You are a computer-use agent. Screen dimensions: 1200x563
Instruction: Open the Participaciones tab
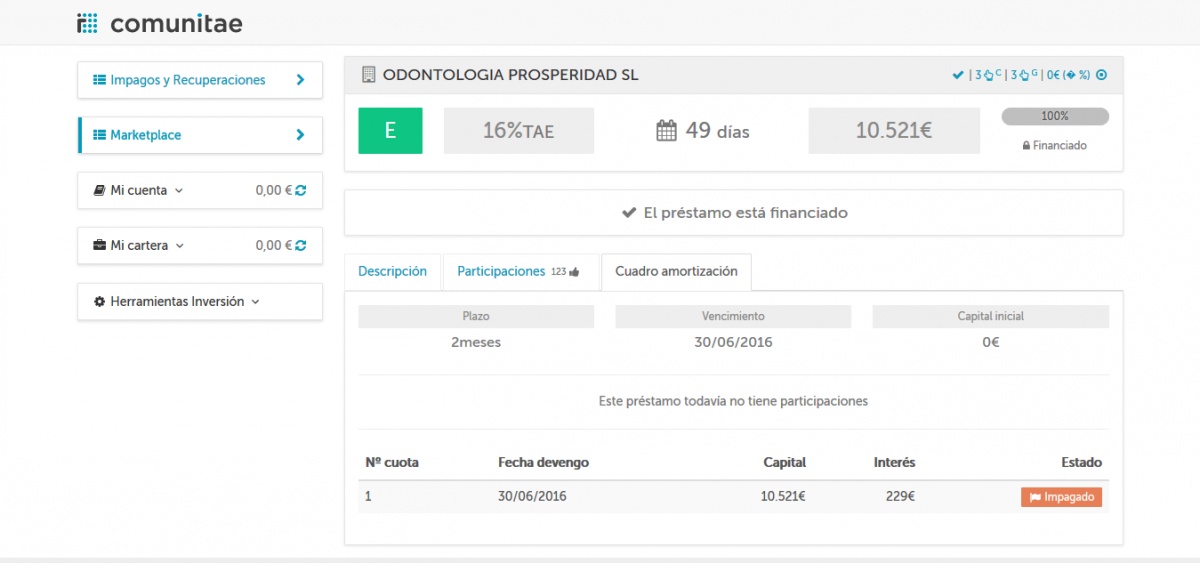(x=501, y=271)
